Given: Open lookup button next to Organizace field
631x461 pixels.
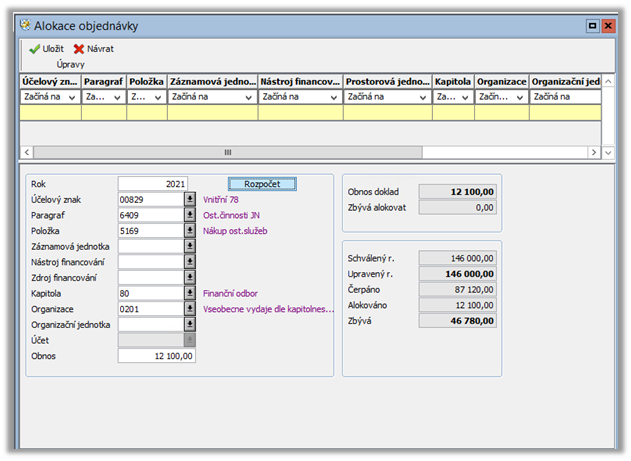Looking at the screenshot, I should (190, 309).
